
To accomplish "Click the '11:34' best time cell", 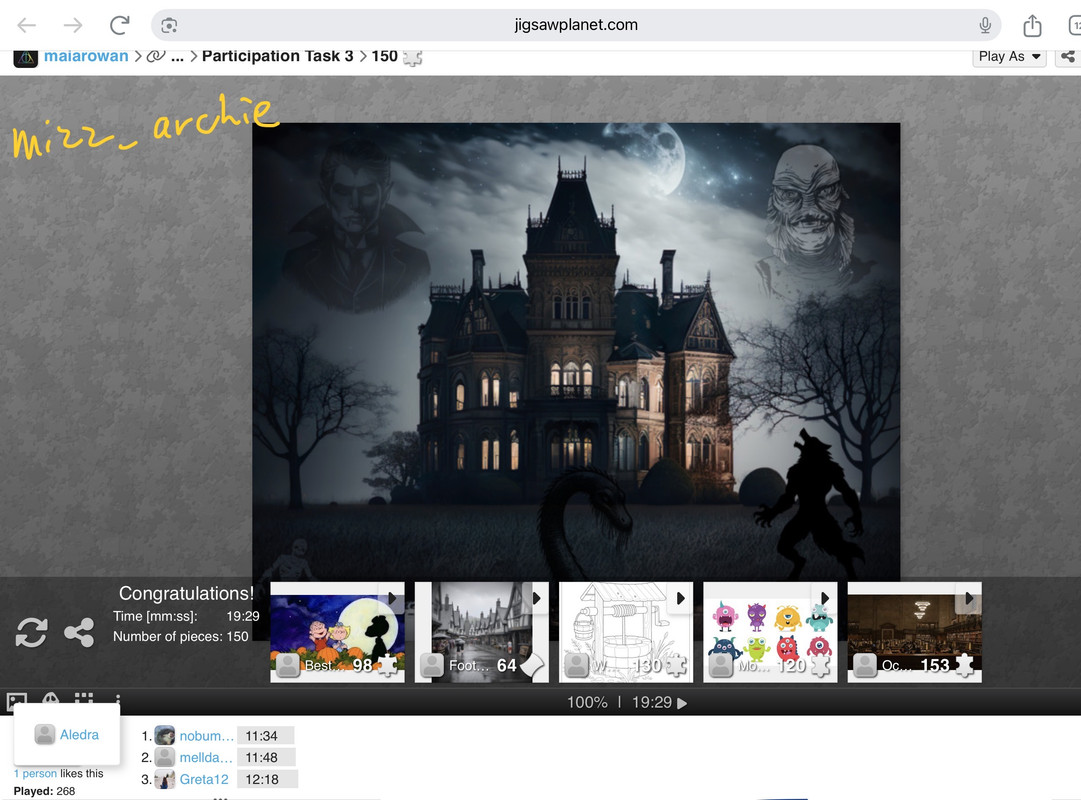I will pyautogui.click(x=266, y=736).
